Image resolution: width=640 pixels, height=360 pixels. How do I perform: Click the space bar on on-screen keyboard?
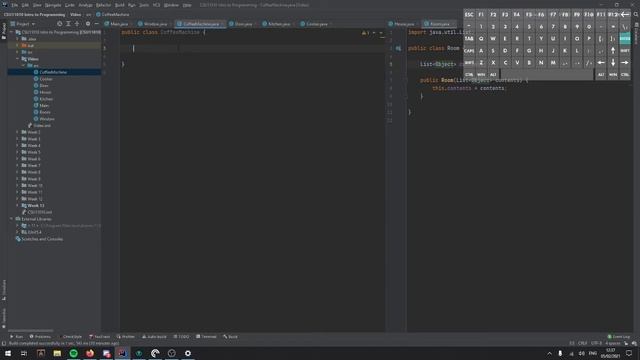pos(547,75)
